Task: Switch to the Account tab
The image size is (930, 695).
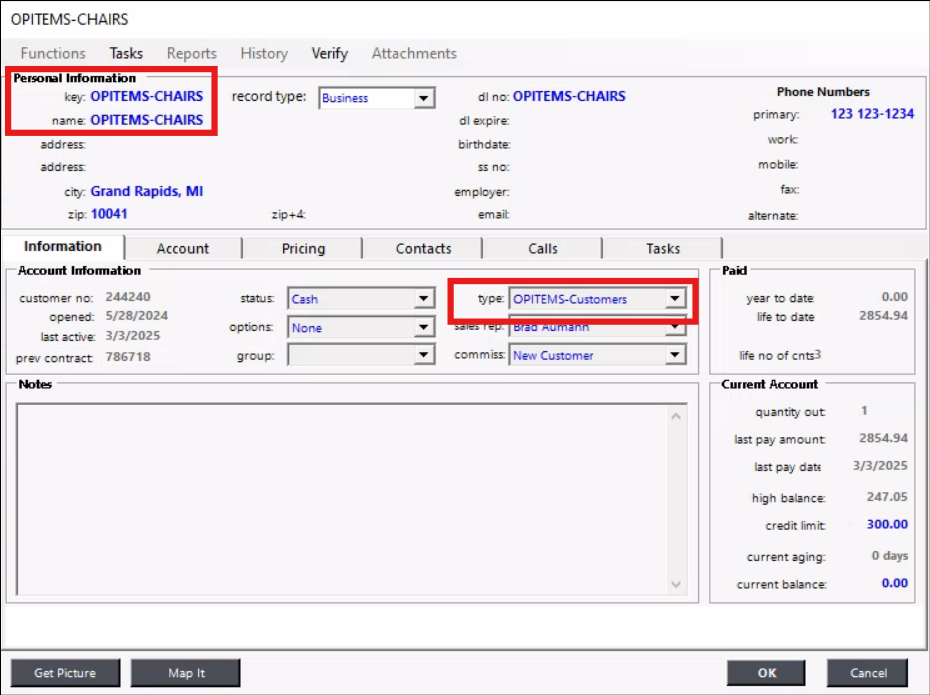Action: click(183, 248)
